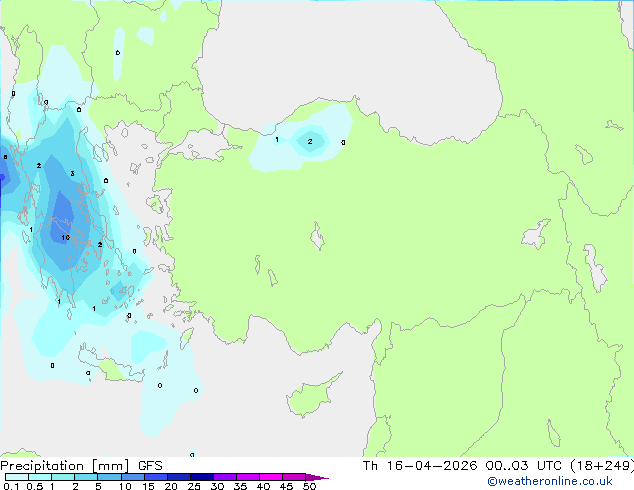Click the '25' legend scale label
The height and width of the screenshot is (490, 634).
tap(194, 486)
